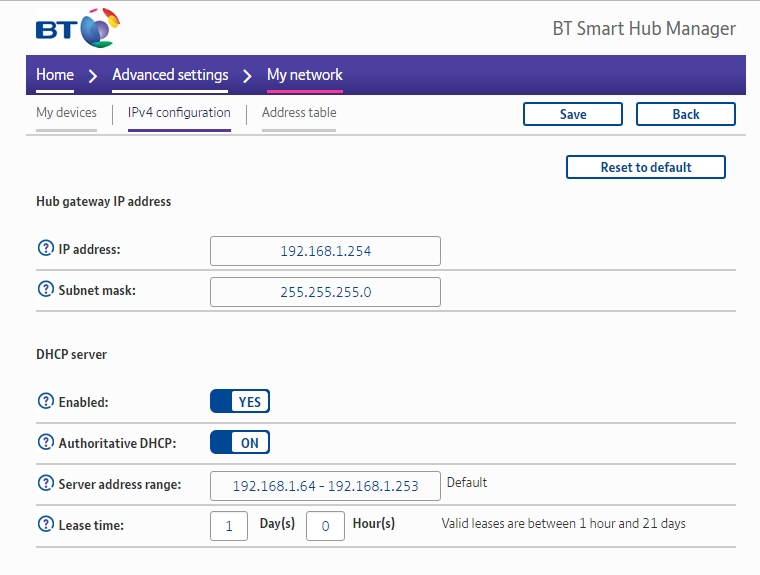This screenshot has width=760, height=575.
Task: Click help icon beside IP address
Action: coord(45,250)
